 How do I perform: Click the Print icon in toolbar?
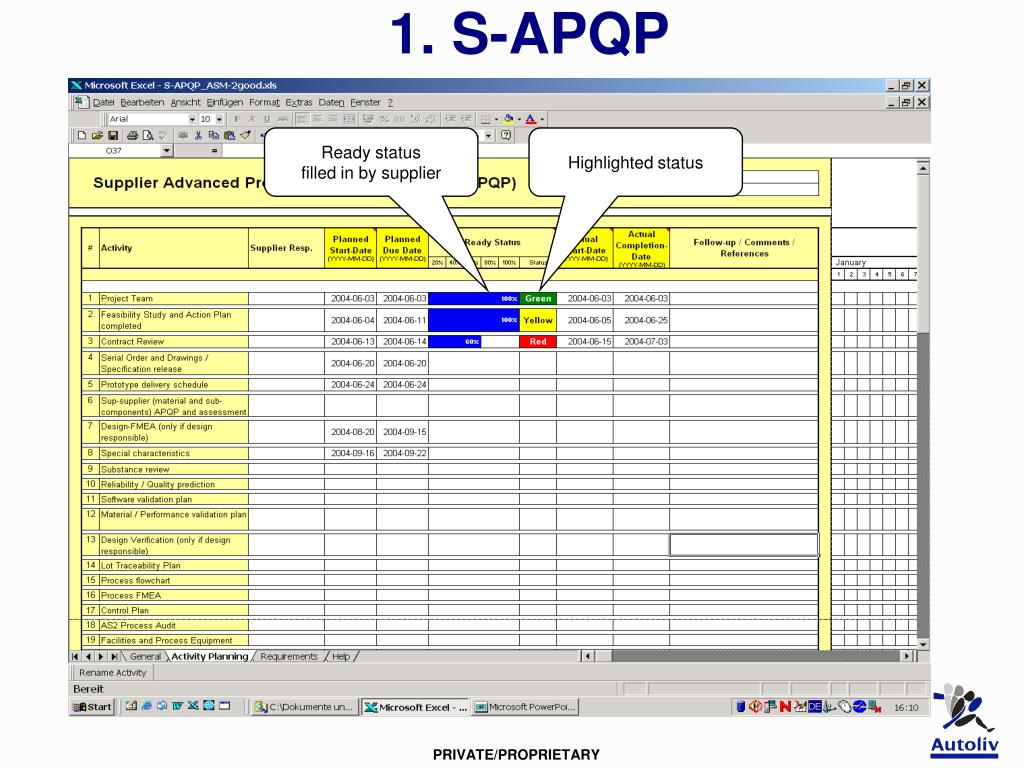click(x=133, y=135)
